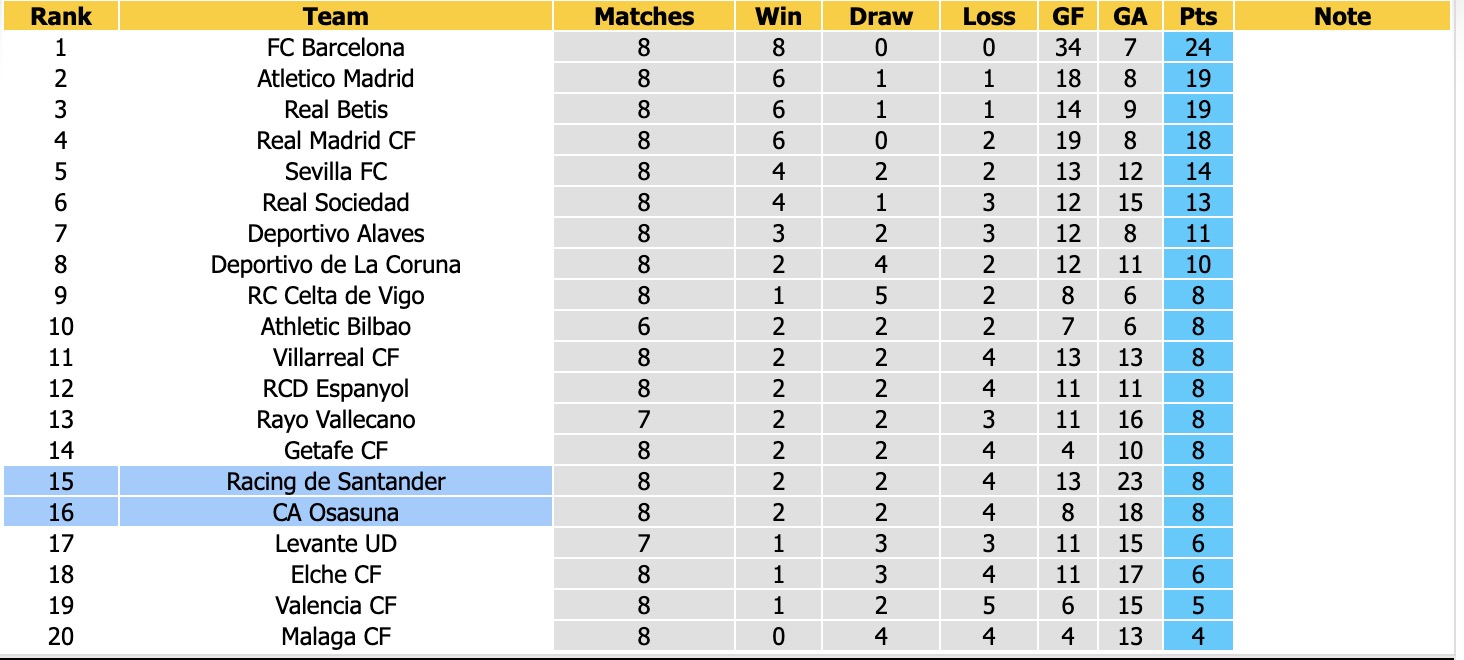Click the Win column header
This screenshot has height=660, width=1464.
pyautogui.click(x=779, y=16)
